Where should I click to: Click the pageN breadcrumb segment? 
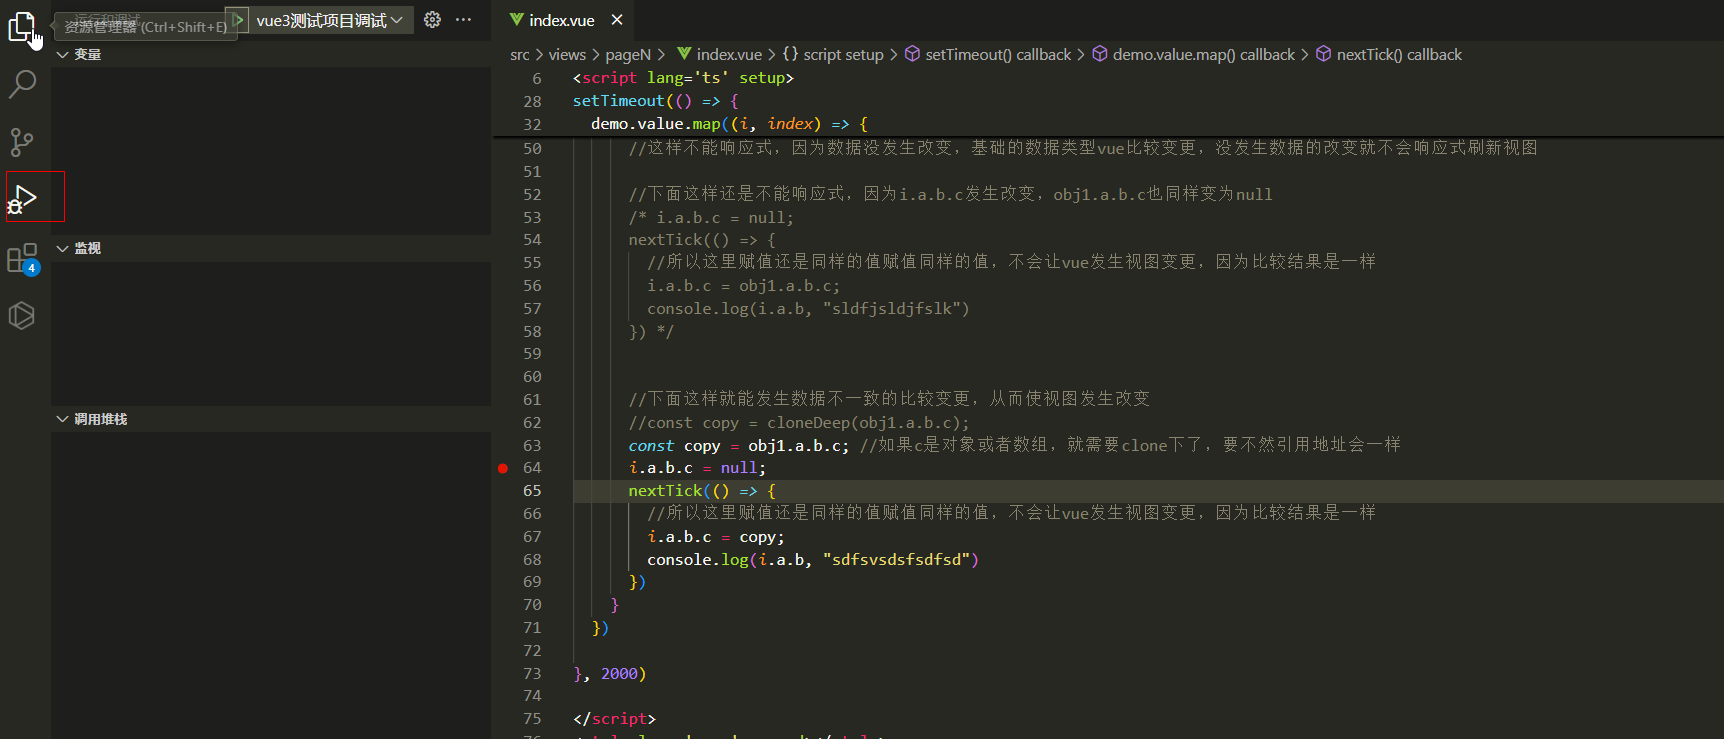point(628,55)
